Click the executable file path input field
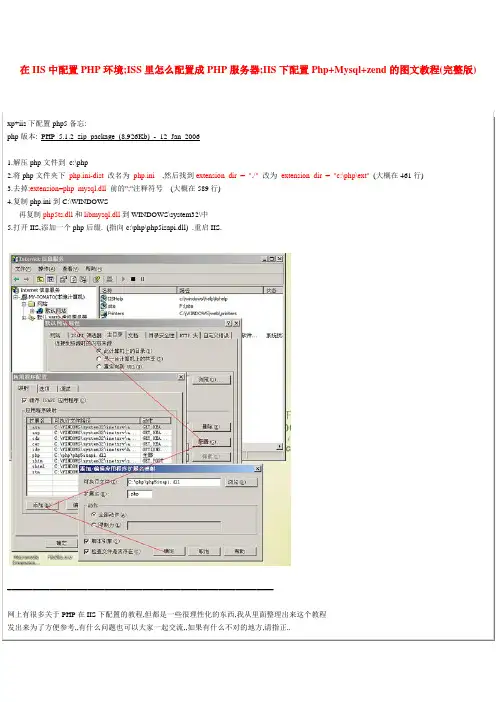 pyautogui.click(x=174, y=482)
